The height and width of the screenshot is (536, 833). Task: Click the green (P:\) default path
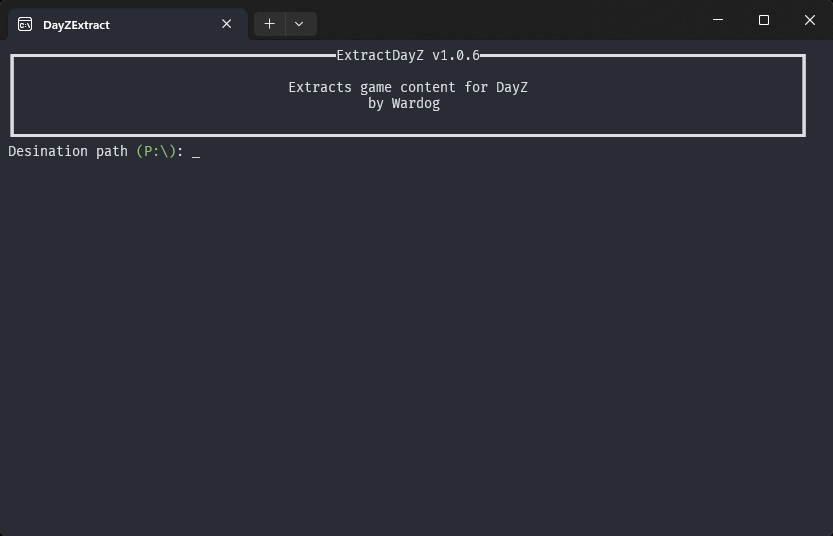[x=156, y=151]
